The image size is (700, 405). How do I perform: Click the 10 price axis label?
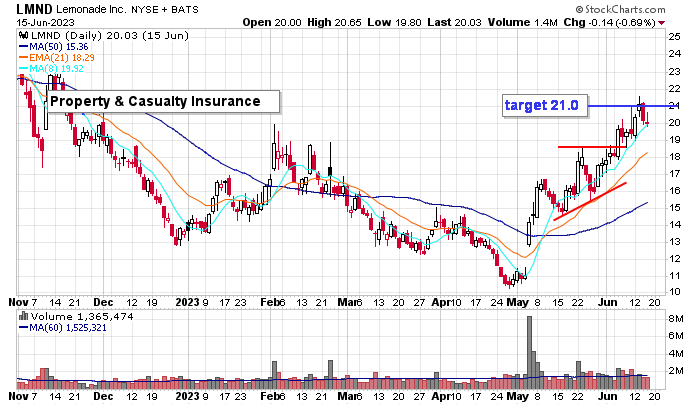click(x=675, y=292)
